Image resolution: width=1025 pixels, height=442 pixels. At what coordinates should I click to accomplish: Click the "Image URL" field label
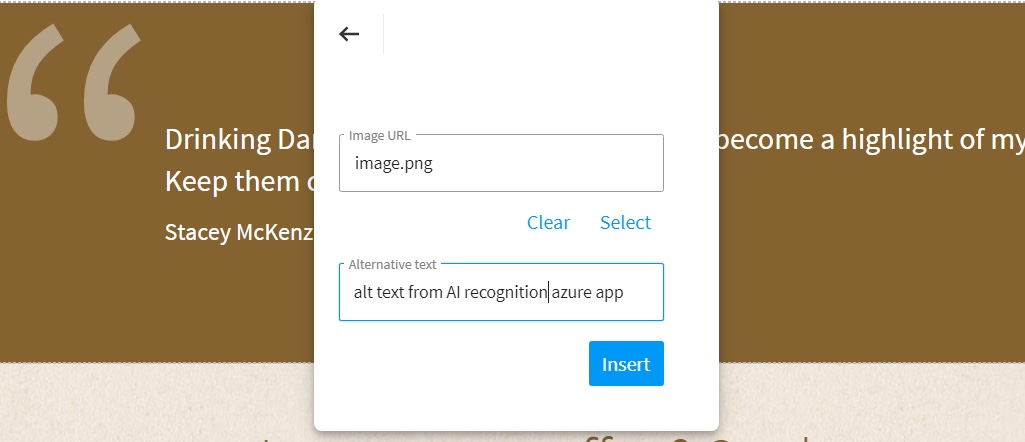[379, 136]
